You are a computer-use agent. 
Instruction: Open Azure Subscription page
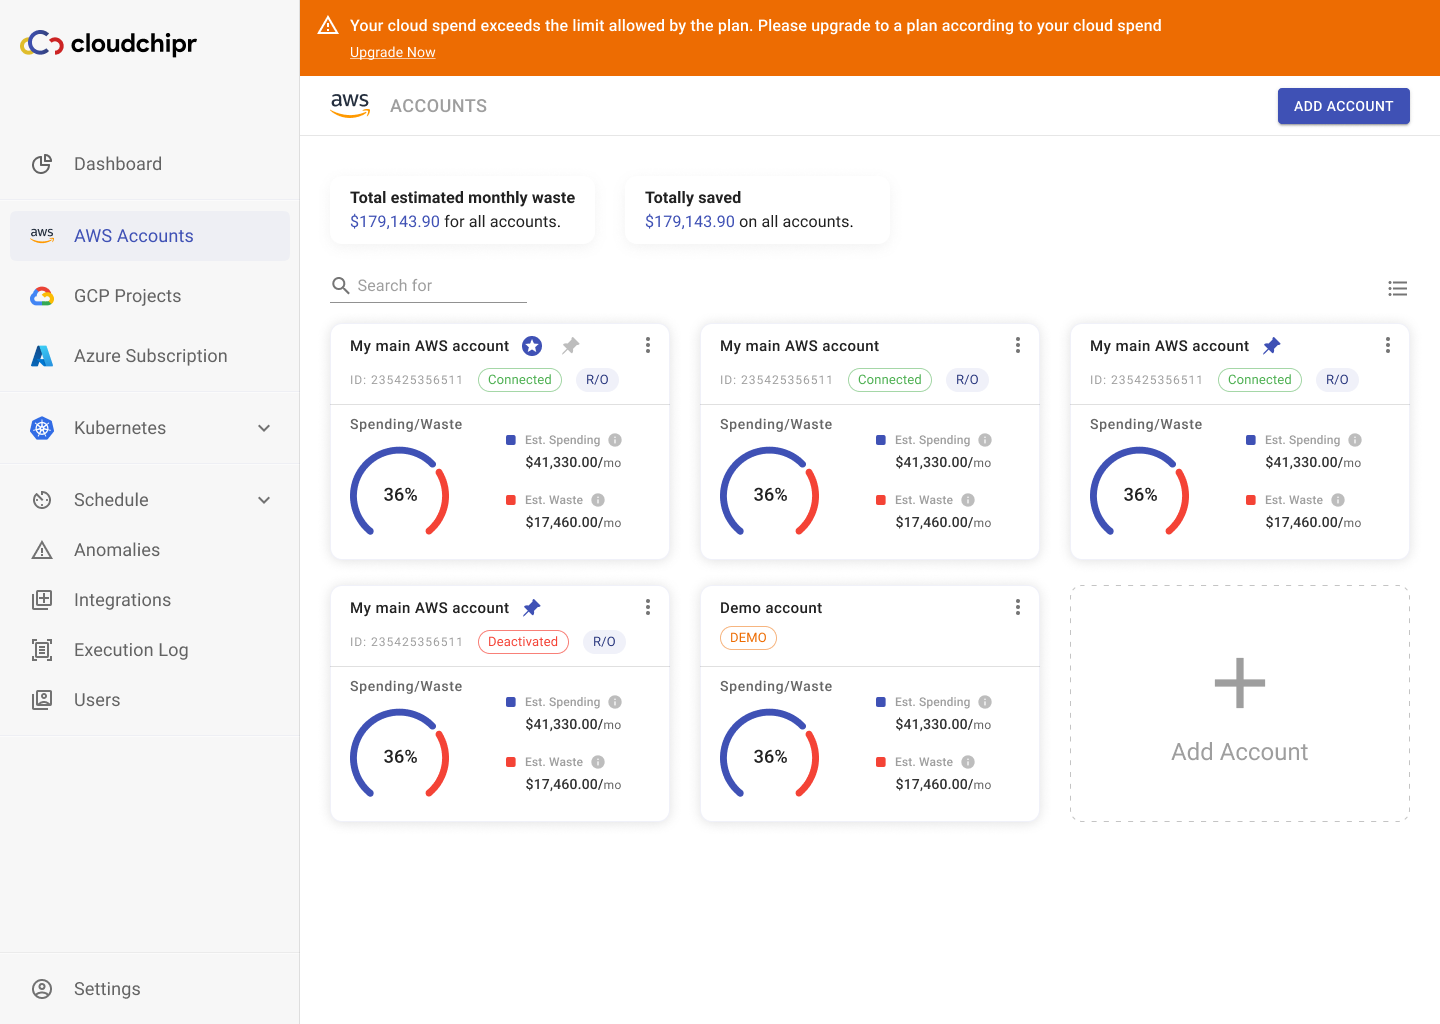click(150, 356)
